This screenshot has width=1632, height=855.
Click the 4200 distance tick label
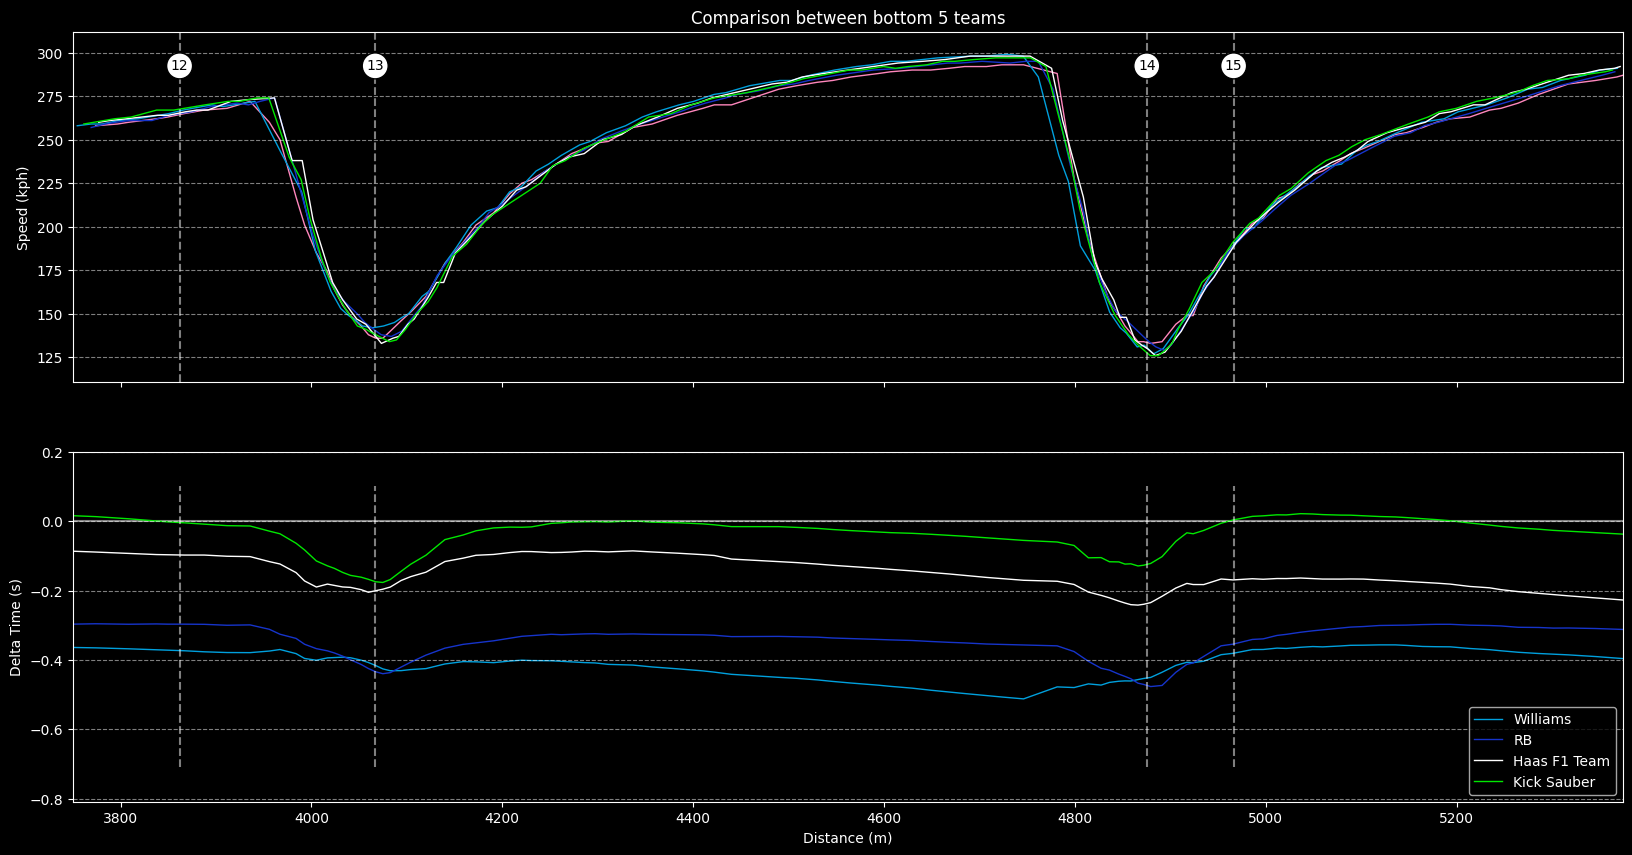502,819
